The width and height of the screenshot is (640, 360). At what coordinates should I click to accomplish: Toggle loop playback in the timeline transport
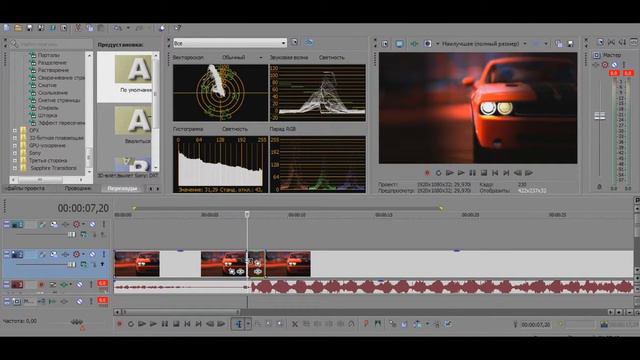tap(131, 324)
